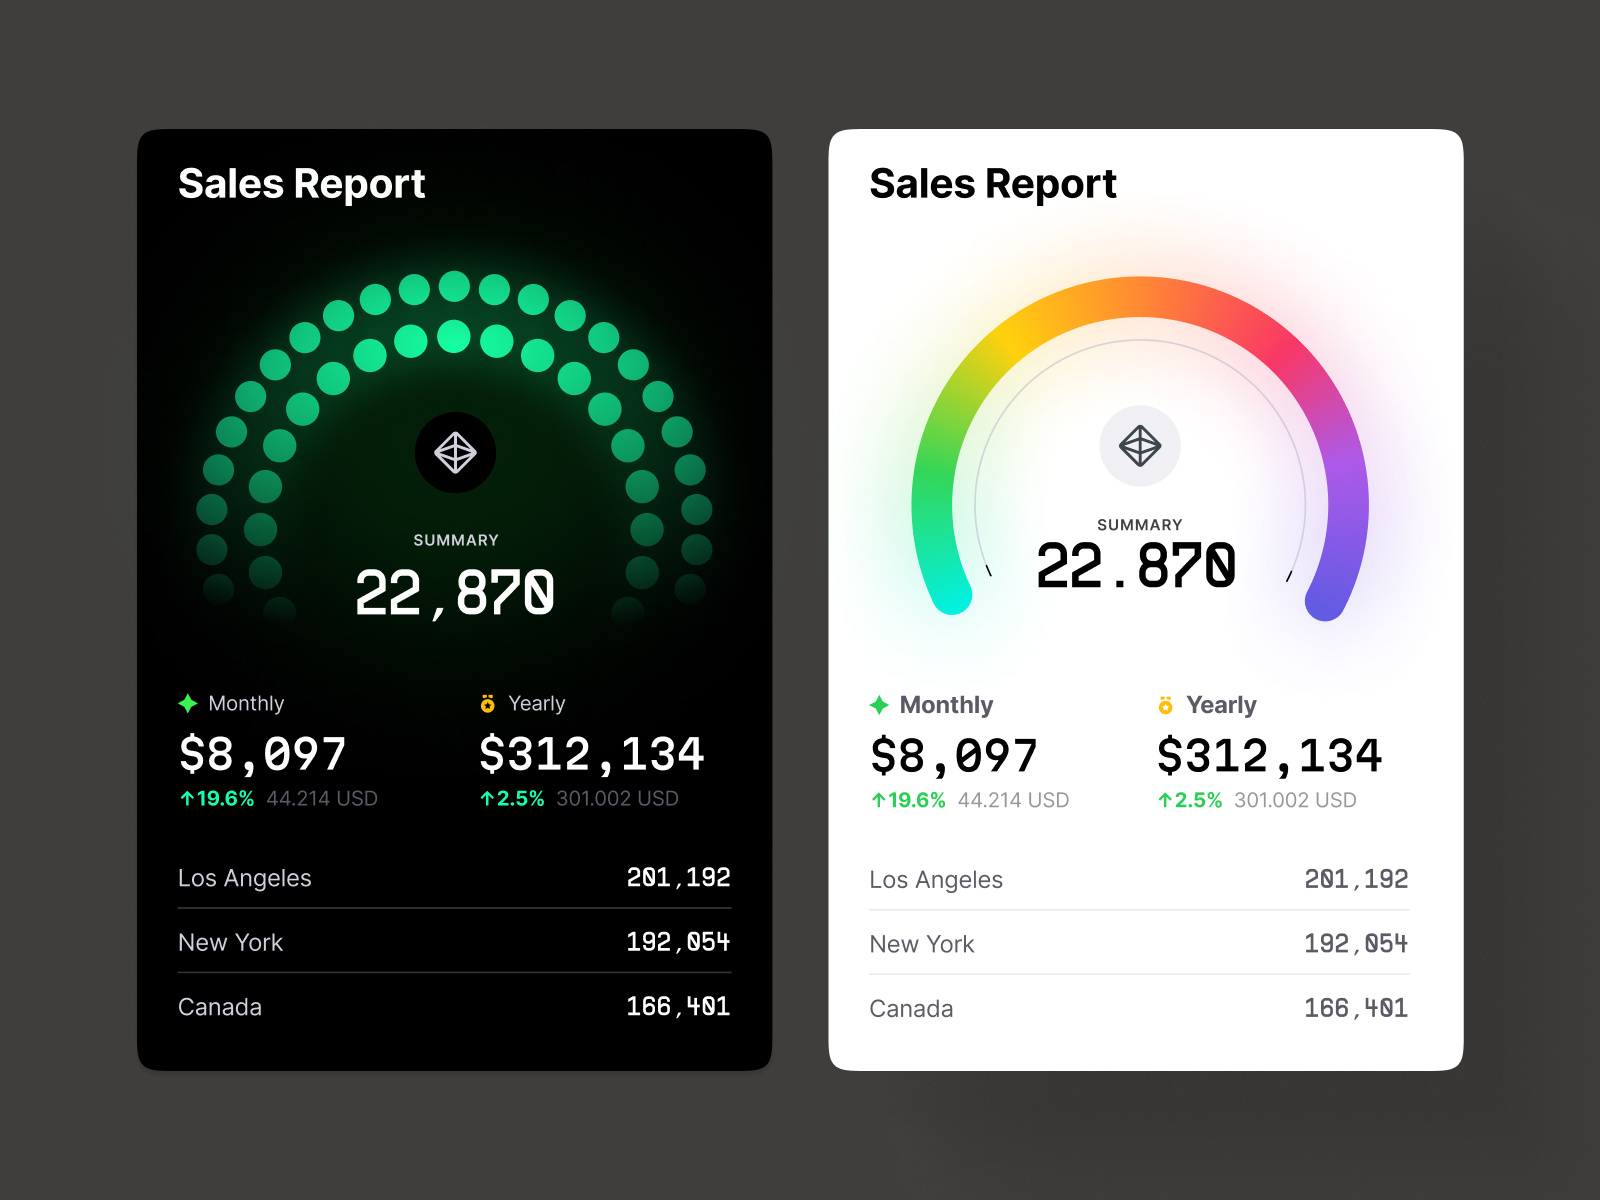Click the $8,097 monthly amount in dark card
1600x1200 pixels.
(262, 754)
